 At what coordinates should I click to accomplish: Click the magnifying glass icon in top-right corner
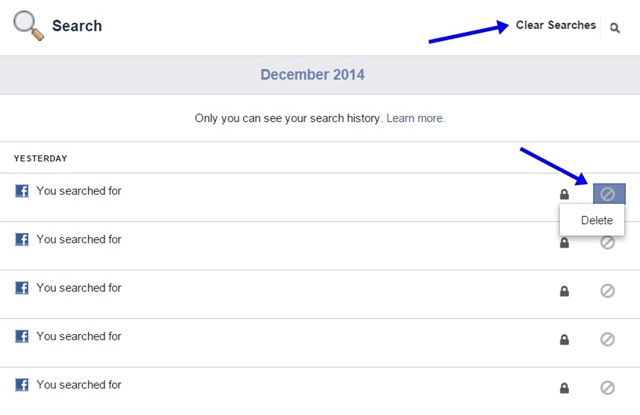tap(614, 29)
